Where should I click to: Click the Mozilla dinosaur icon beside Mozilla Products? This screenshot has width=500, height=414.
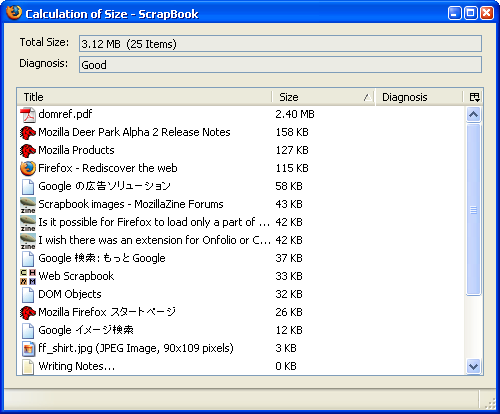click(x=28, y=151)
